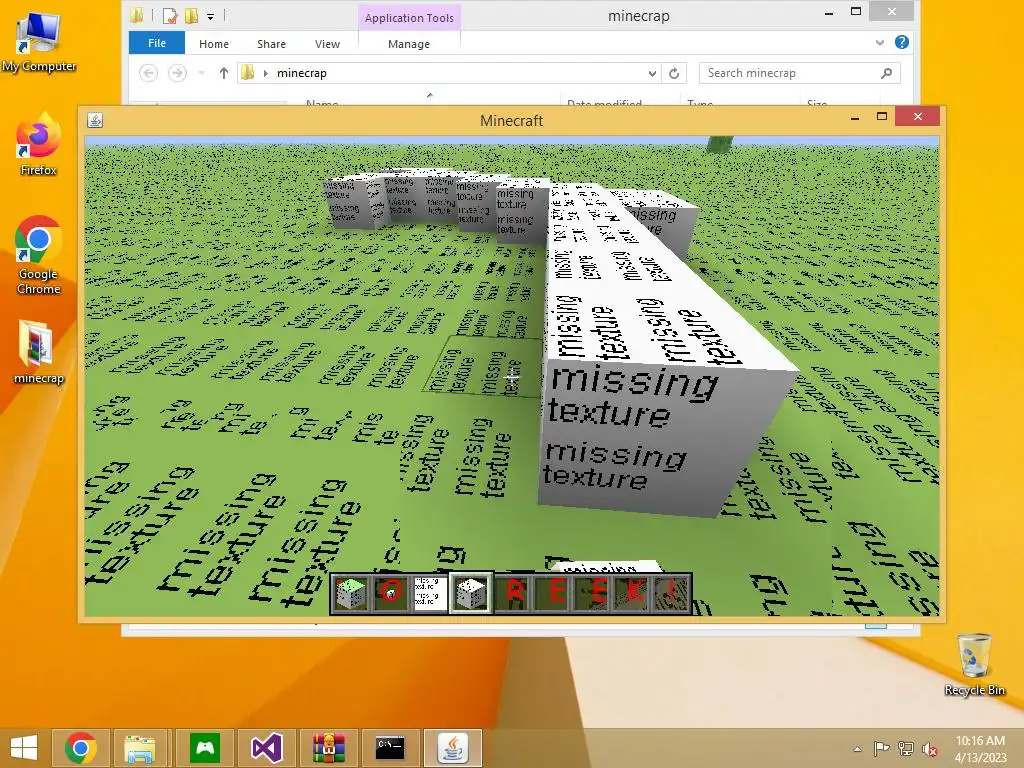The width and height of the screenshot is (1024, 768).
Task: Open the Quick Access Toolbar customize dropdown
Action: pyautogui.click(x=210, y=16)
